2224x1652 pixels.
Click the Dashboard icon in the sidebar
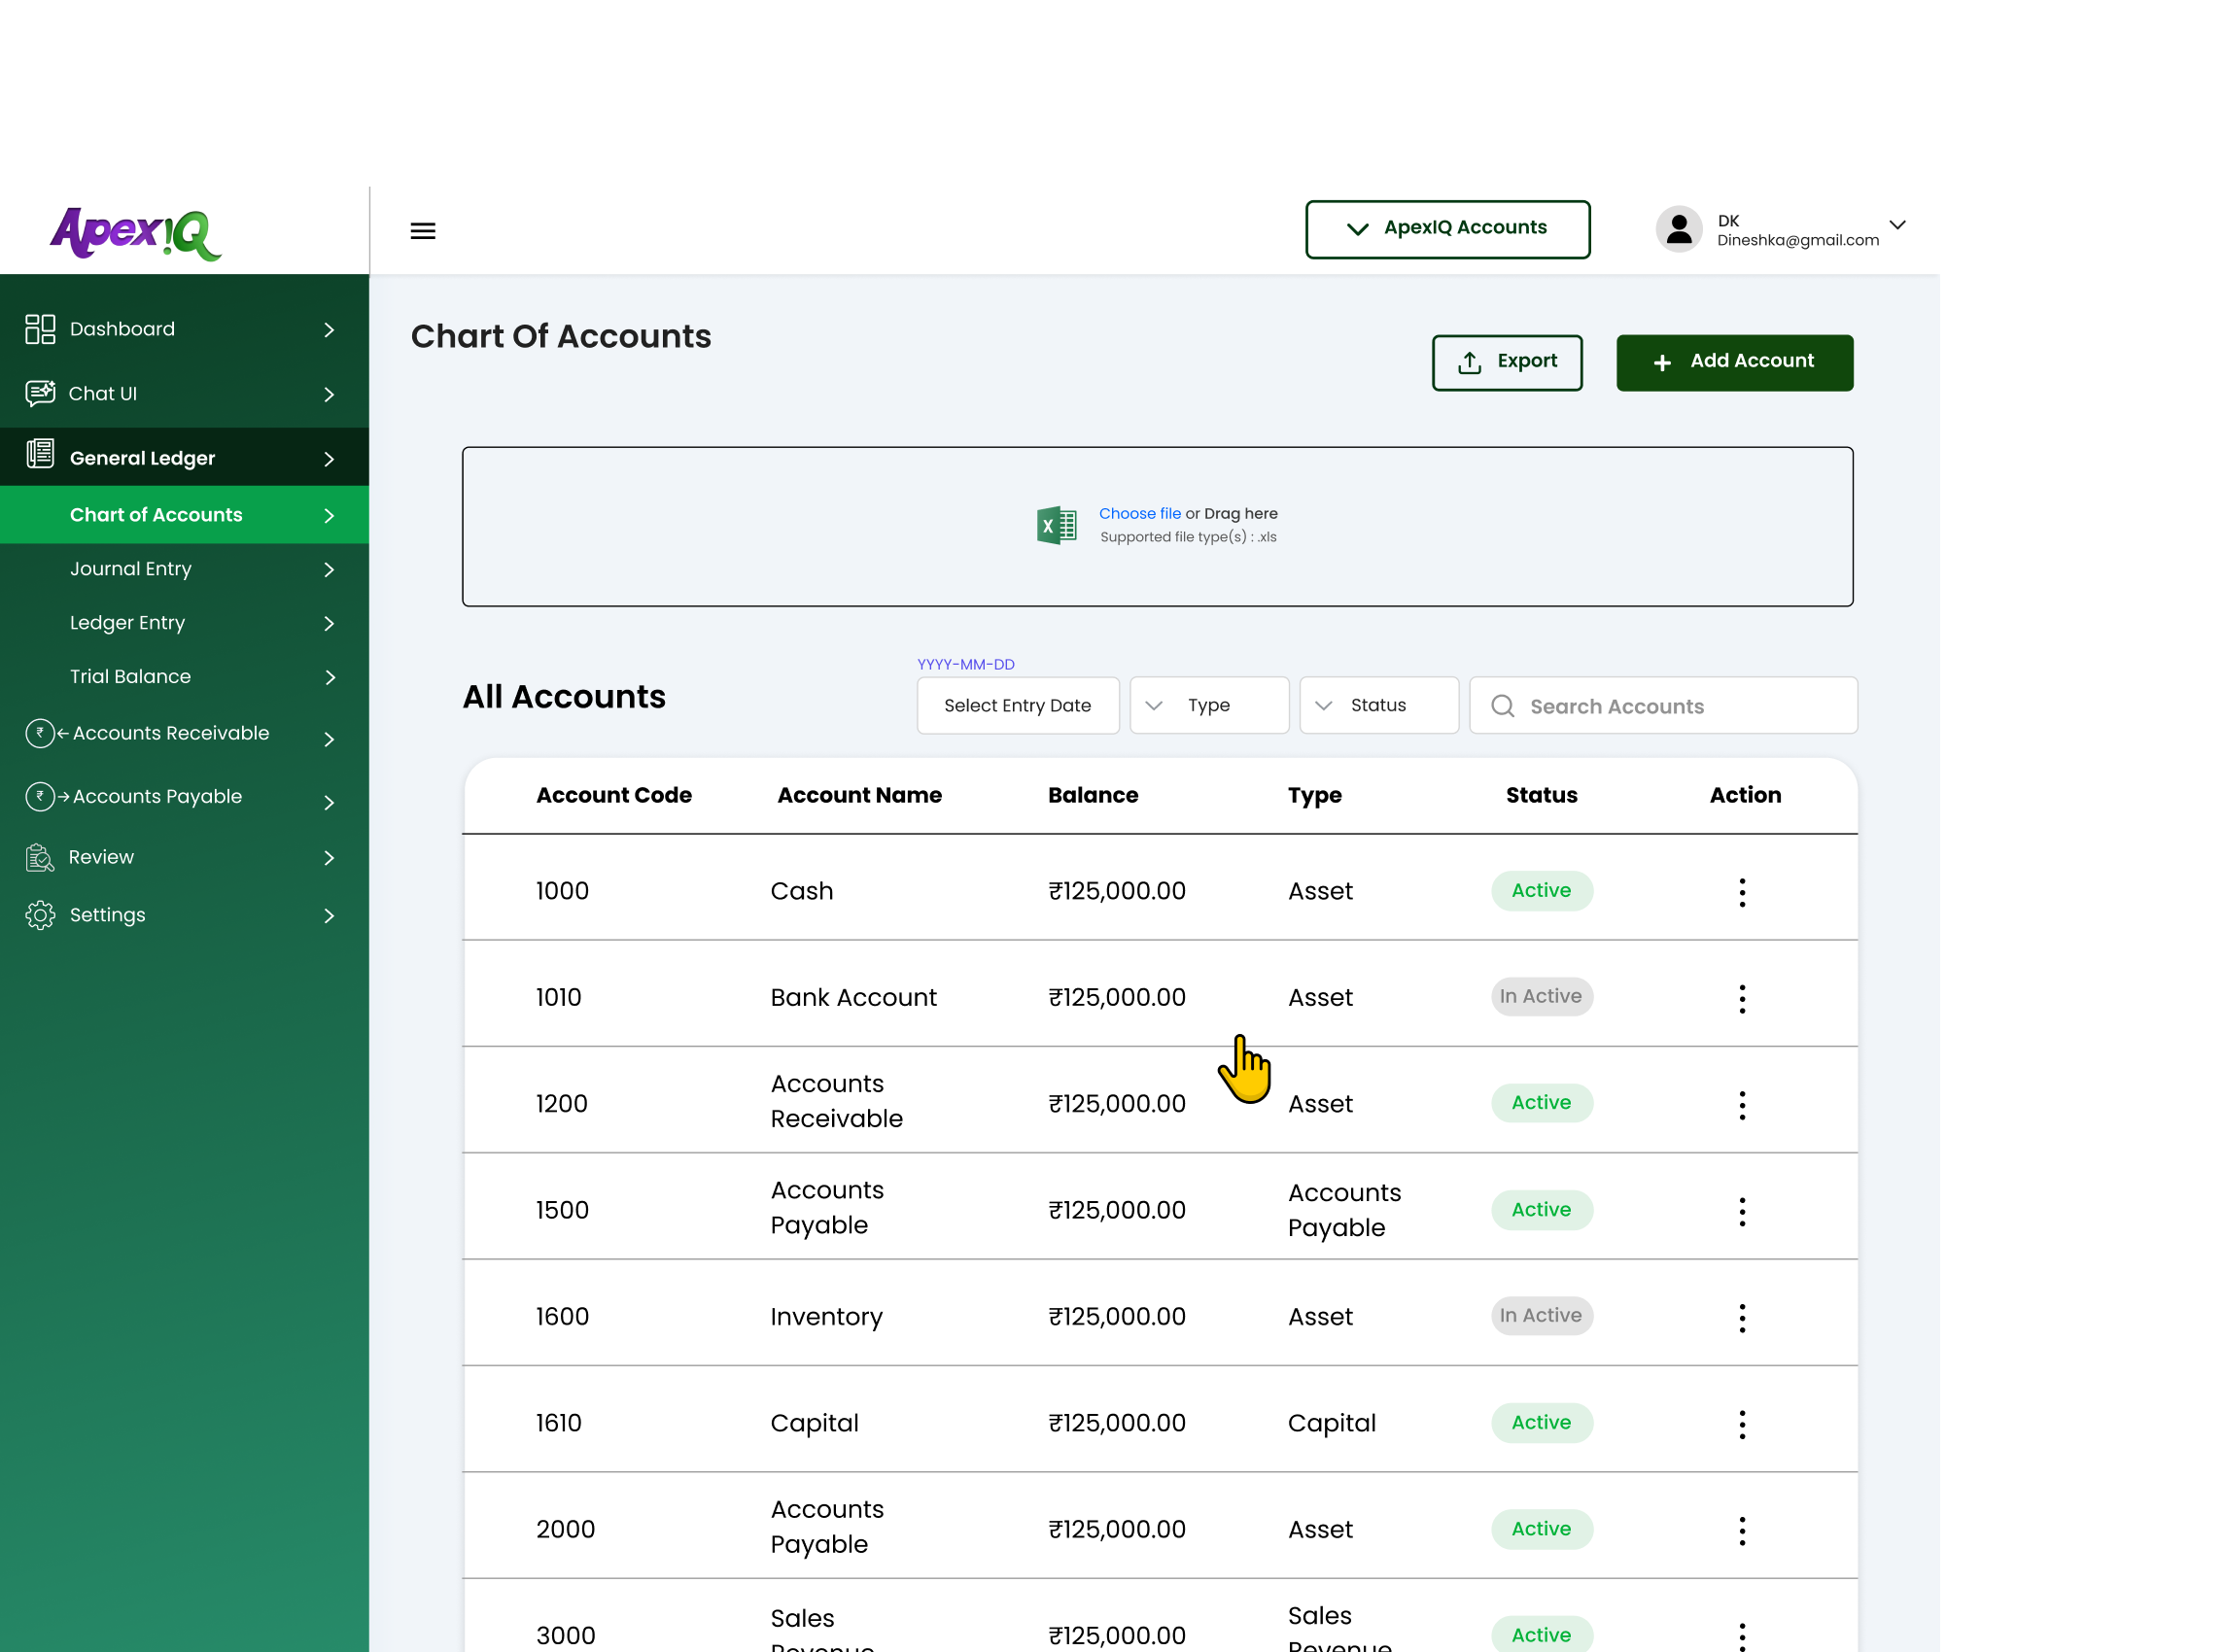(x=40, y=328)
